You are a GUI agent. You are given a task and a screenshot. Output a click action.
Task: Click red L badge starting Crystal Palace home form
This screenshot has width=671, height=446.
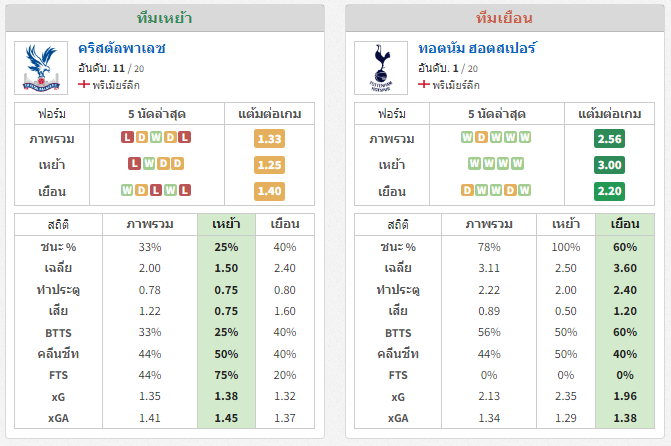134,164
